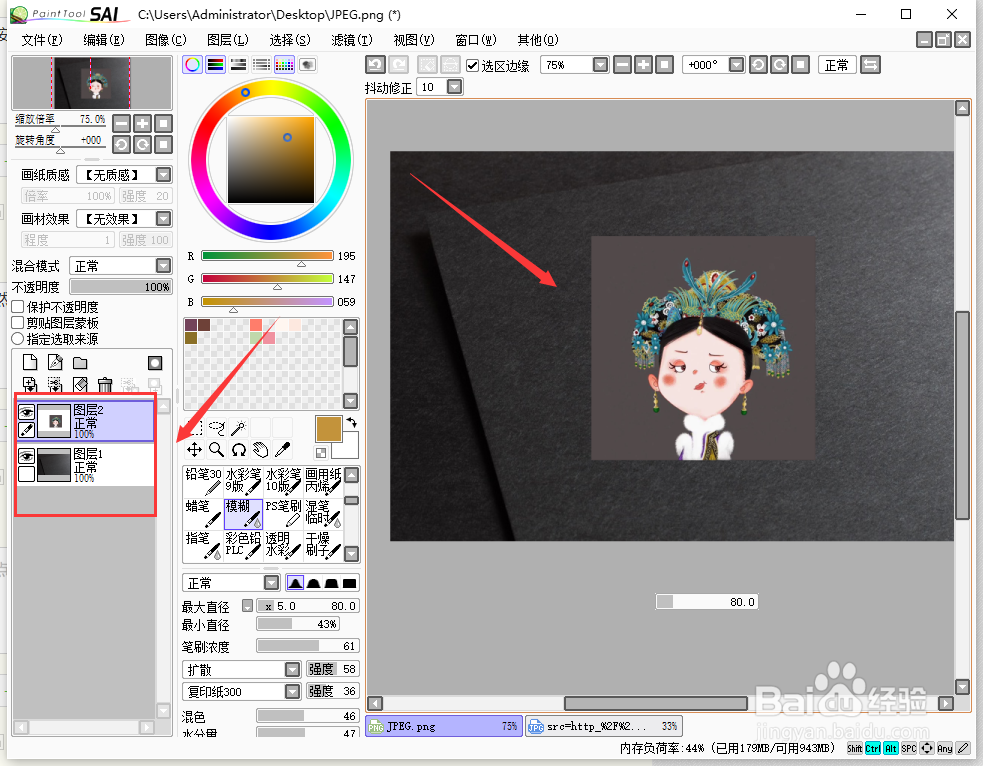Open the 编辑(E) menu

[x=103, y=40]
